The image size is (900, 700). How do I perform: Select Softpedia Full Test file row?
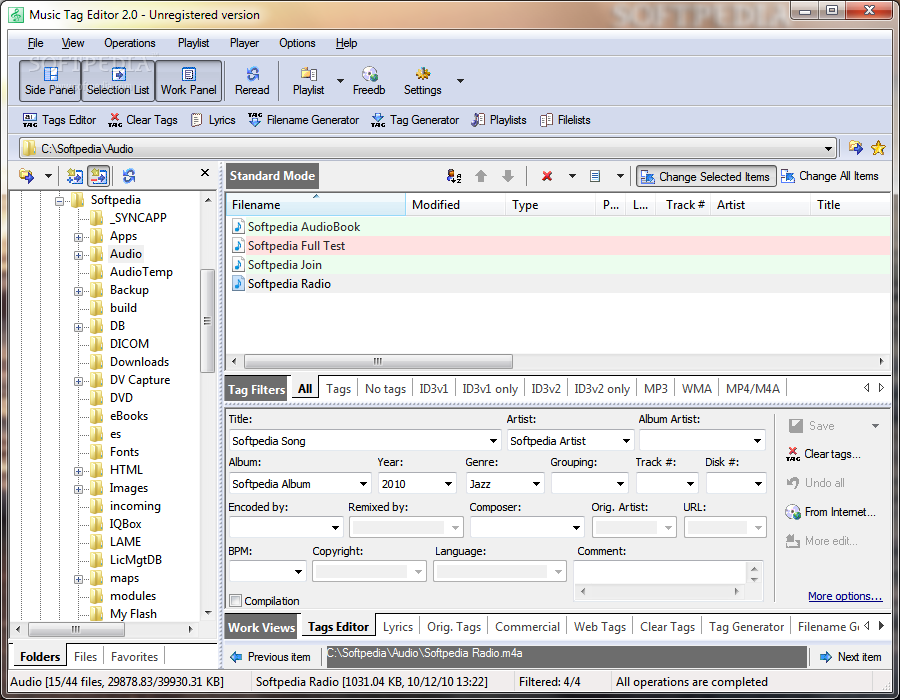(558, 246)
